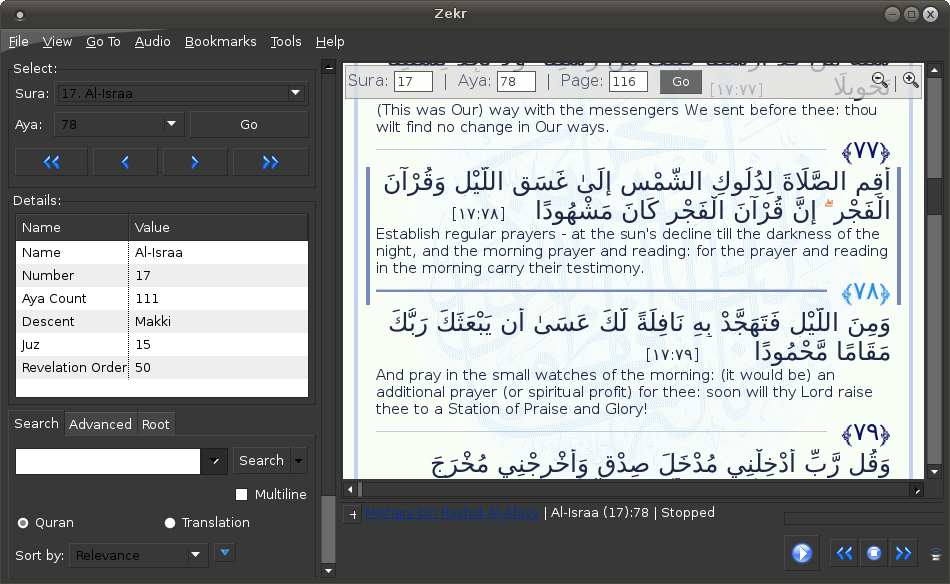Expand the Aya number dropdown
This screenshot has height=584, width=950.
[x=171, y=124]
